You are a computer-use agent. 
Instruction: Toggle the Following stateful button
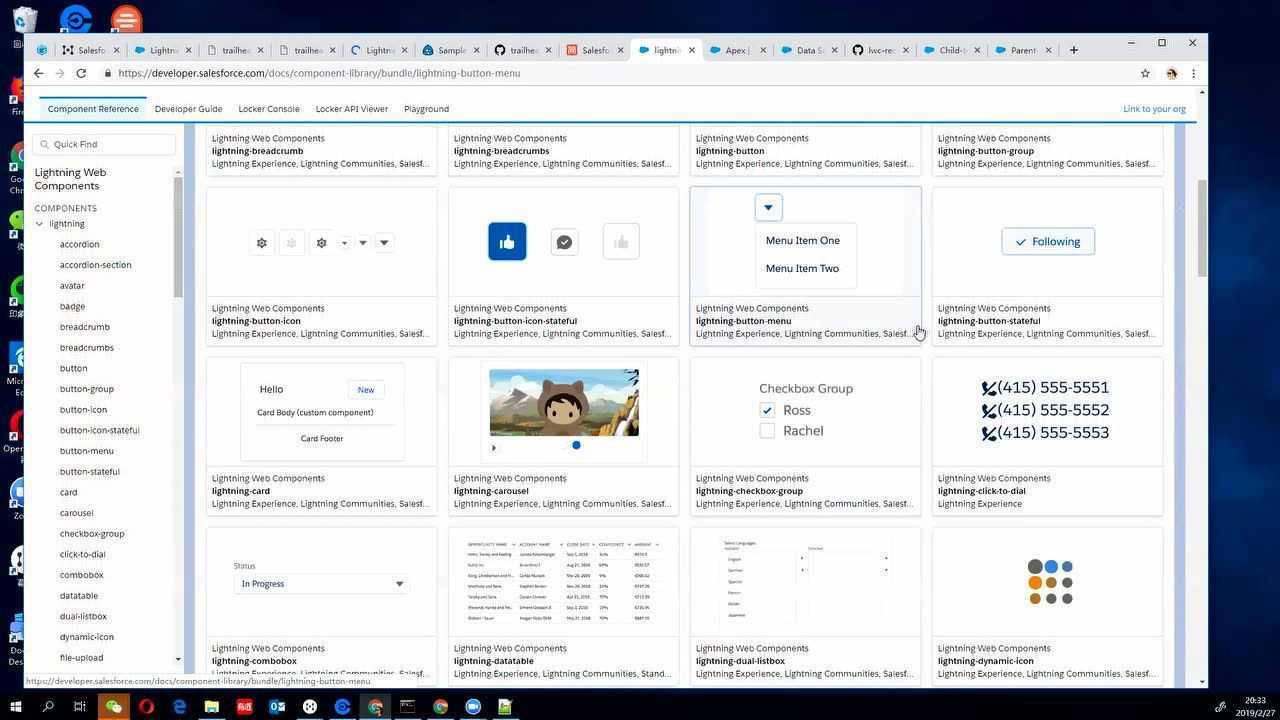pos(1047,241)
